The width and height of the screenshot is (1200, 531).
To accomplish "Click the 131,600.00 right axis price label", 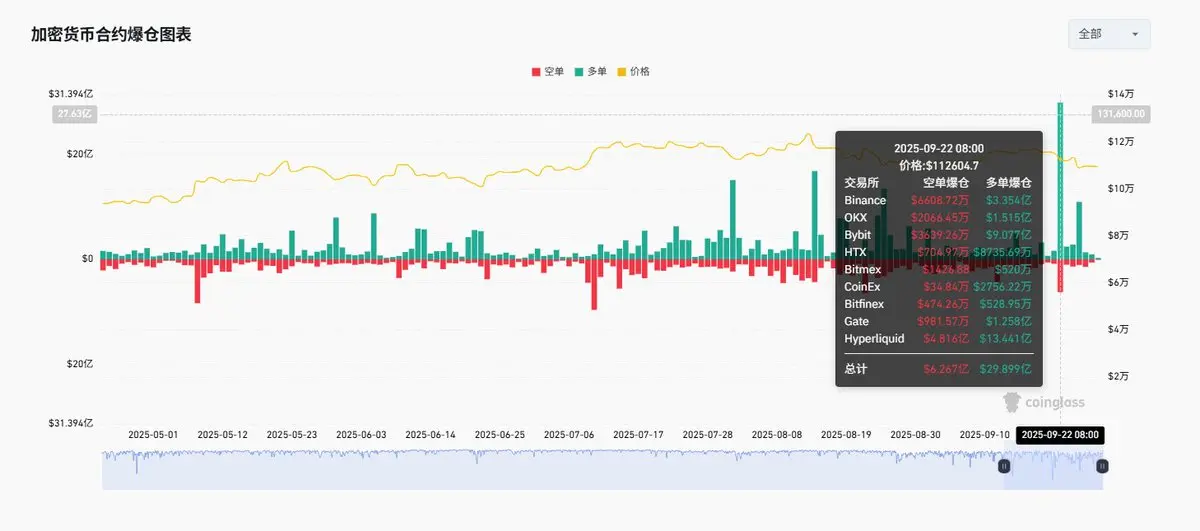I will click(x=1120, y=114).
